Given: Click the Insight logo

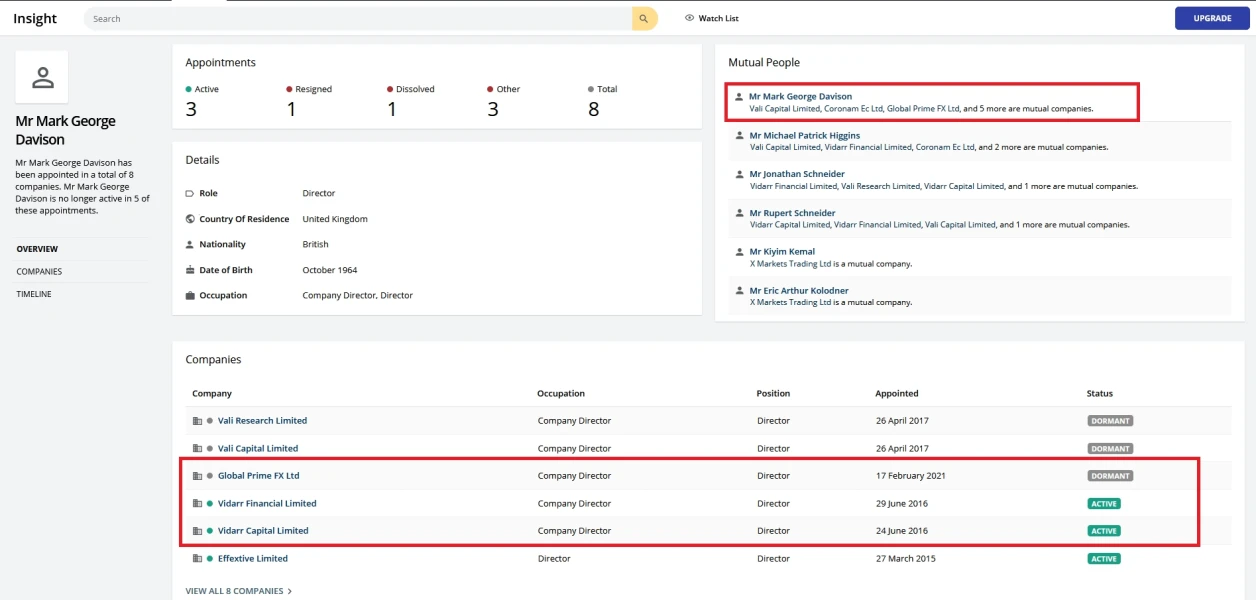Looking at the screenshot, I should click(35, 18).
